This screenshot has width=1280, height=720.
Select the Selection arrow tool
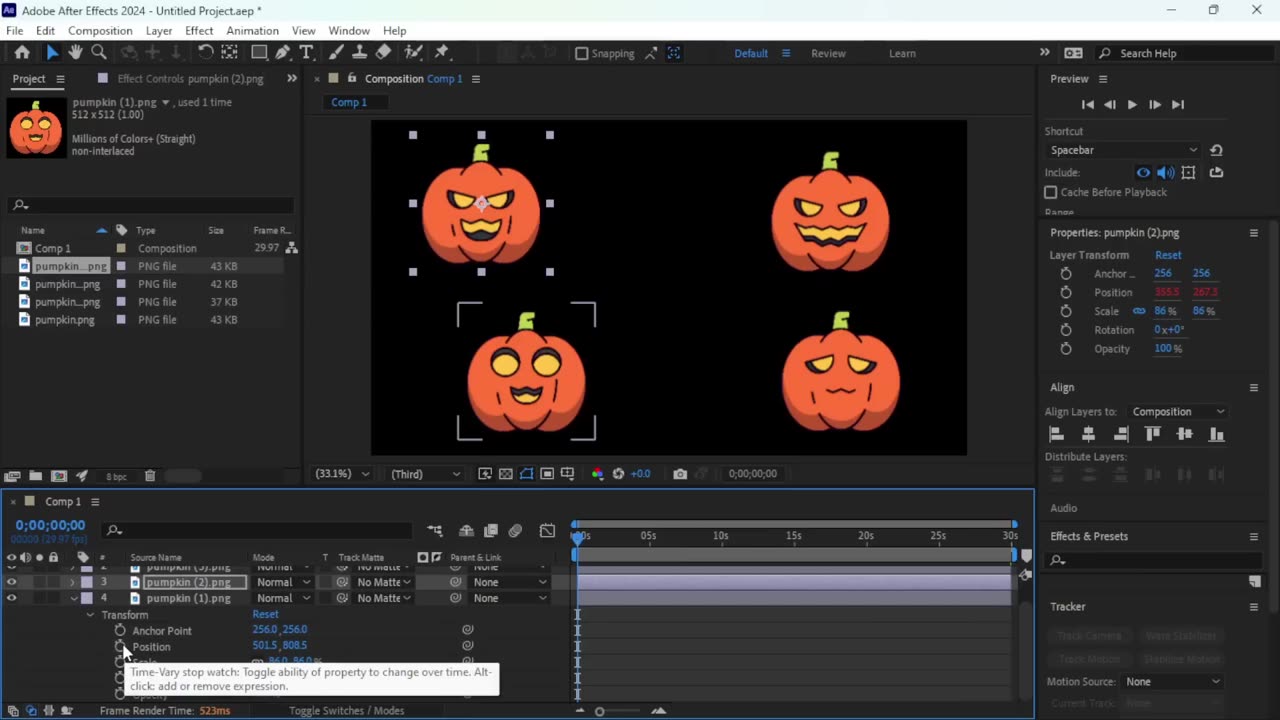point(52,53)
